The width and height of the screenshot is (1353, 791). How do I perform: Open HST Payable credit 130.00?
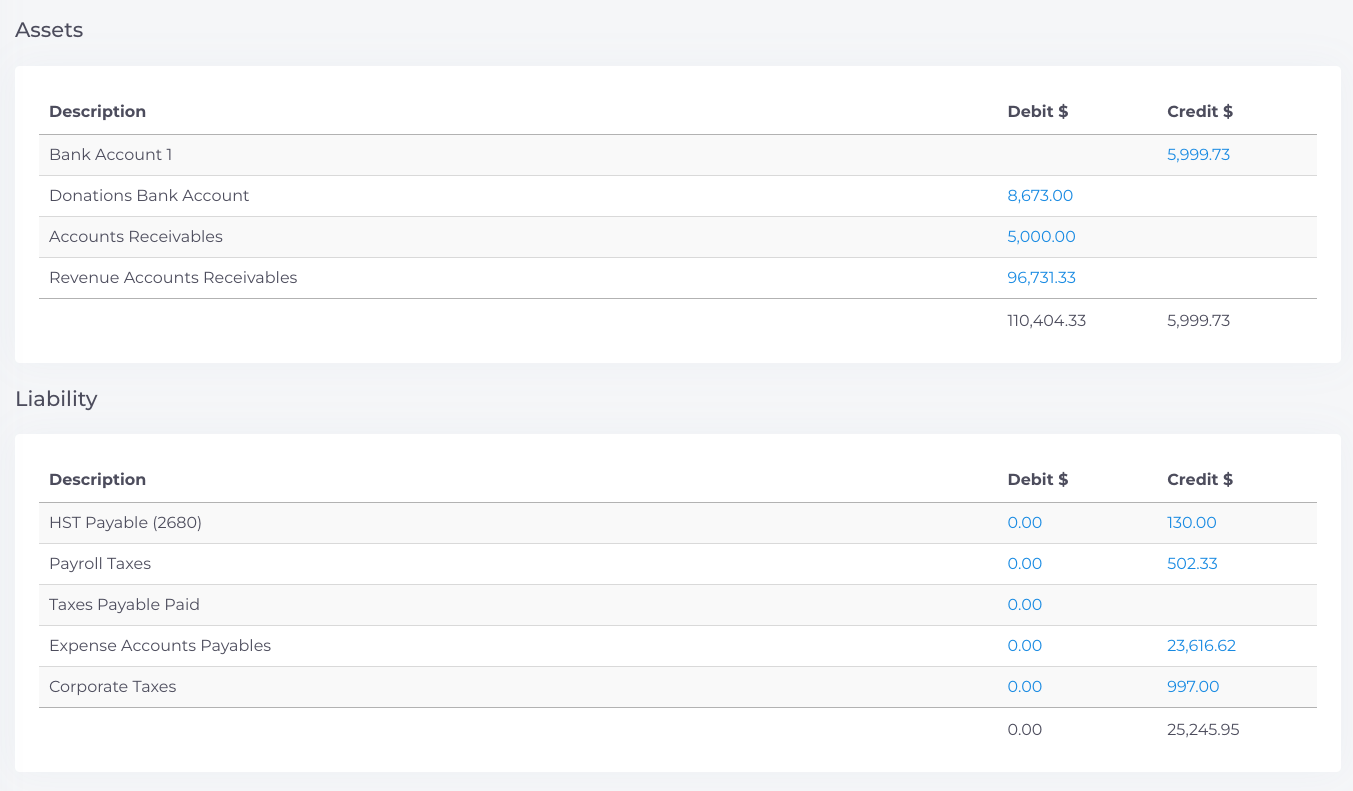click(x=1191, y=523)
